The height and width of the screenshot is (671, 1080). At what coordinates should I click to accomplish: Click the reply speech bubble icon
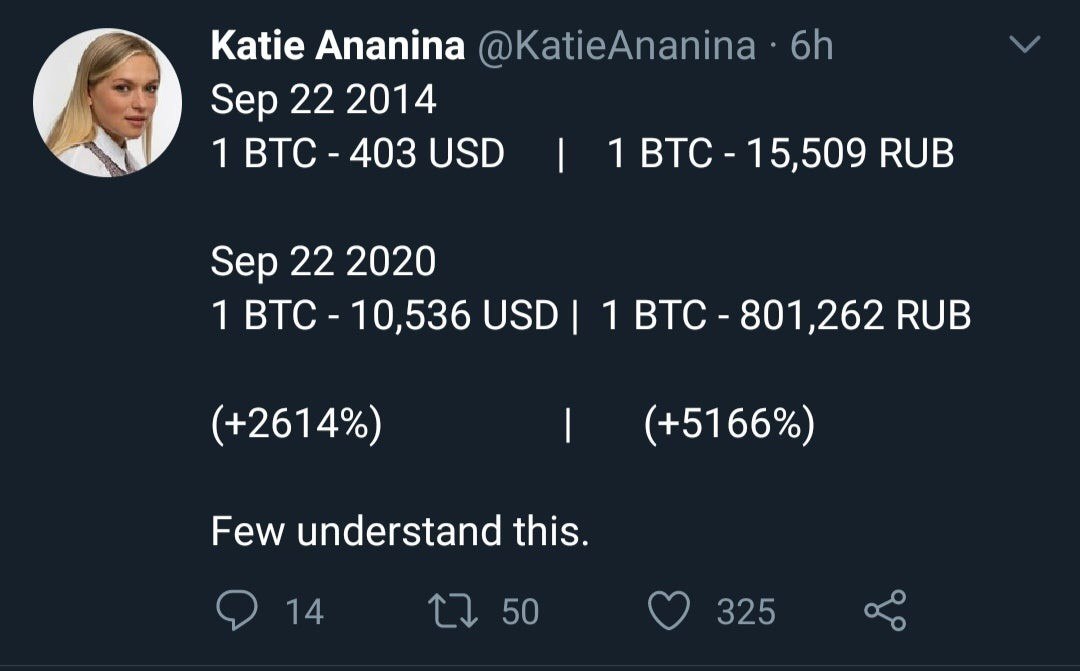coord(235,610)
